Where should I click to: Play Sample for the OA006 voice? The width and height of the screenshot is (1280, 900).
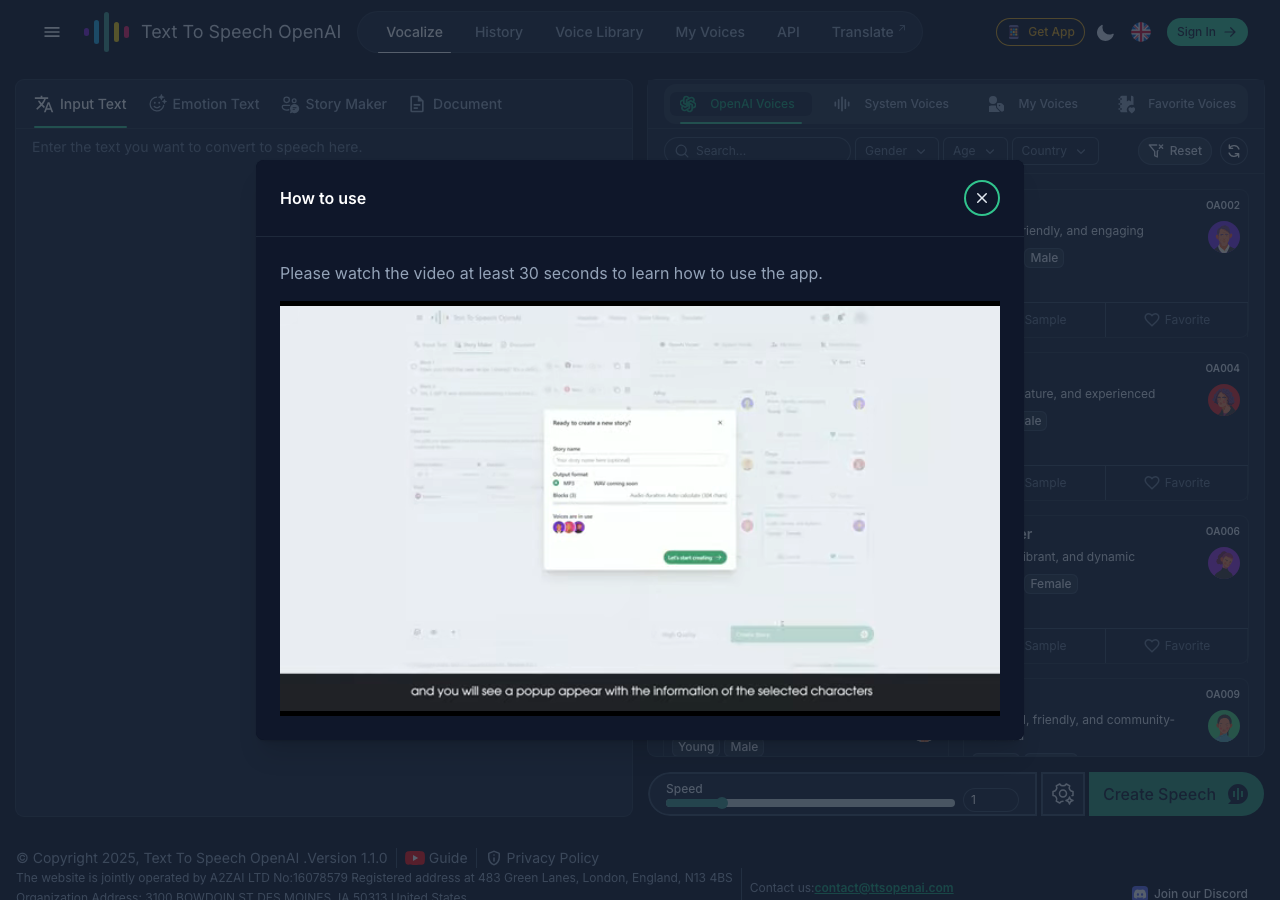point(1045,646)
